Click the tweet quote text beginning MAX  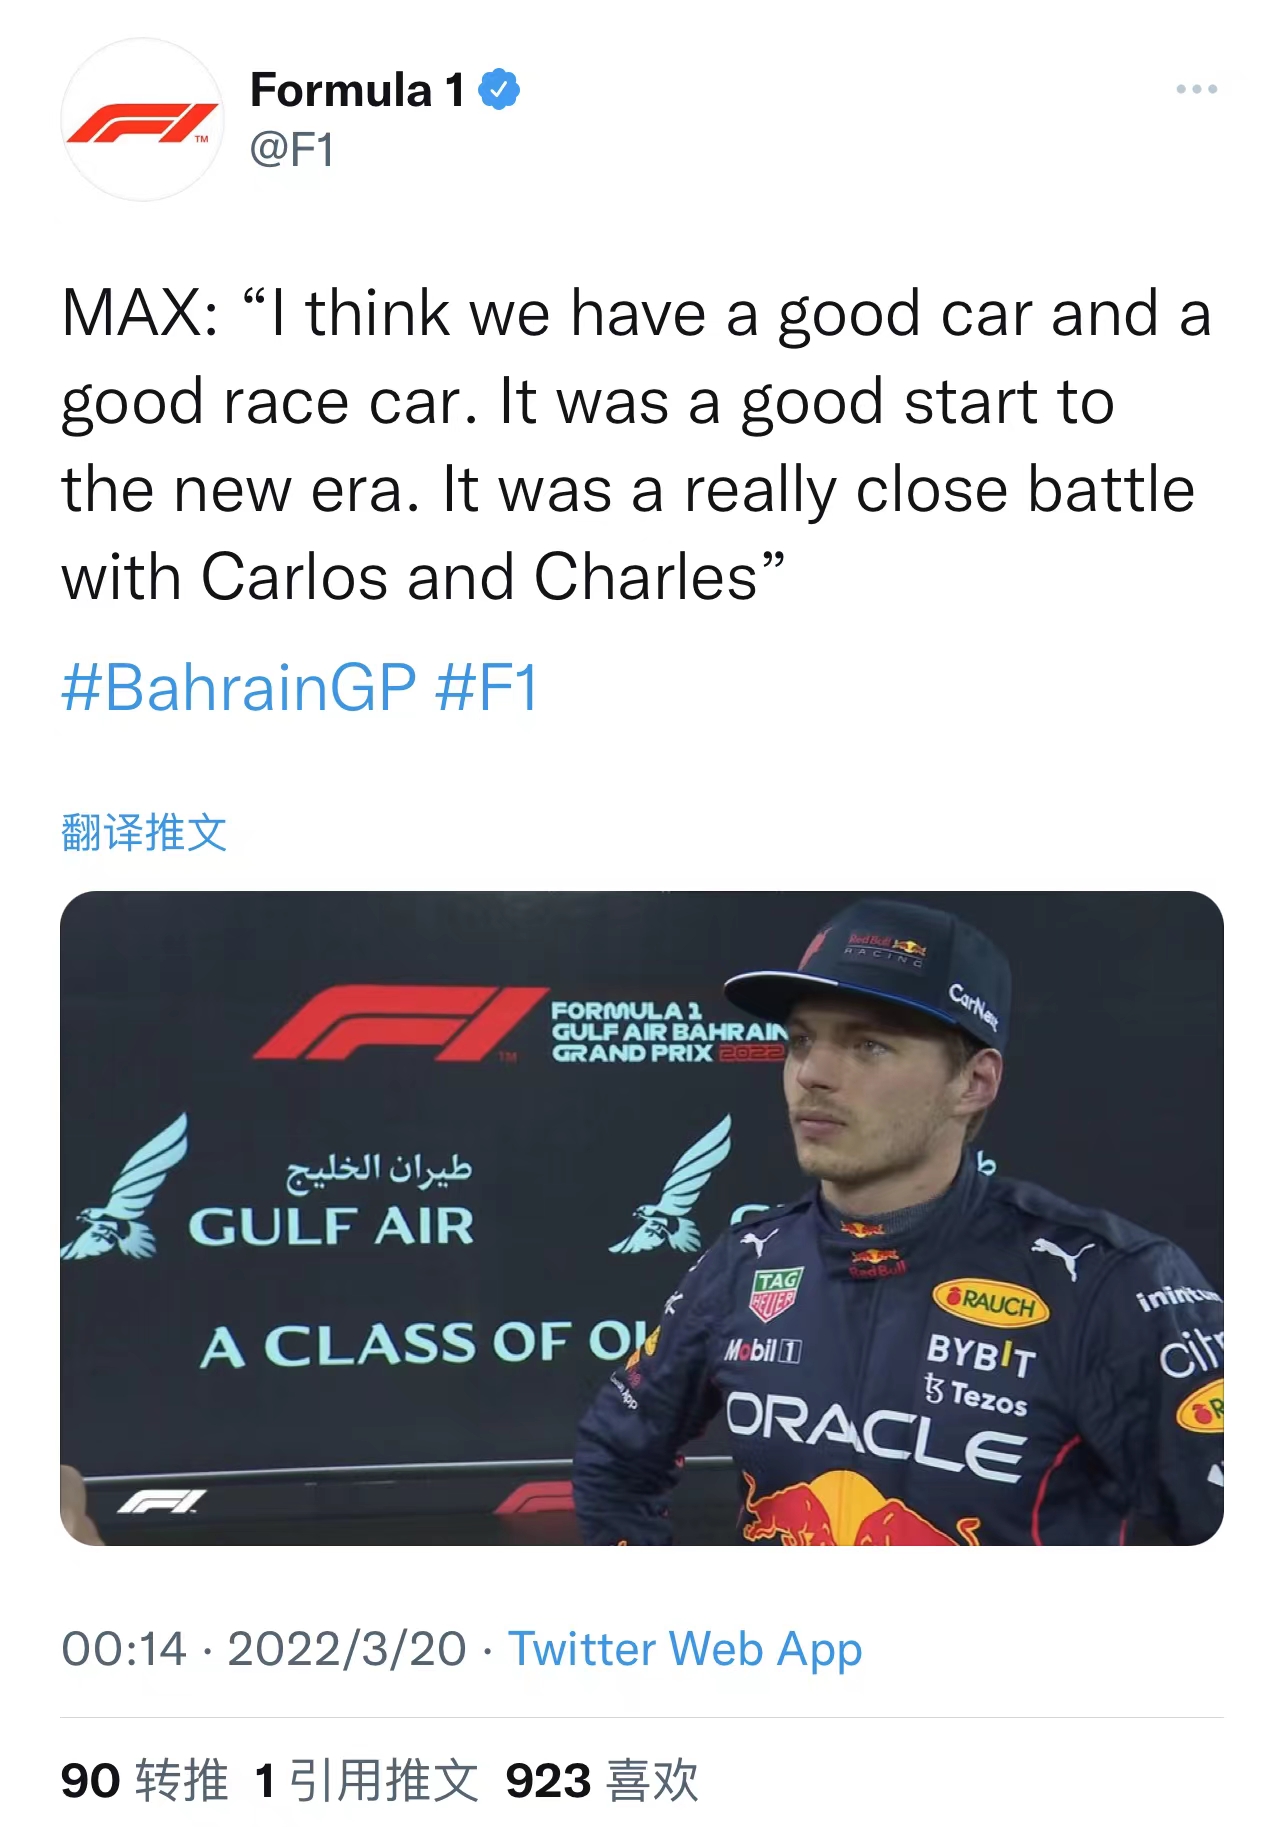pos(636,445)
